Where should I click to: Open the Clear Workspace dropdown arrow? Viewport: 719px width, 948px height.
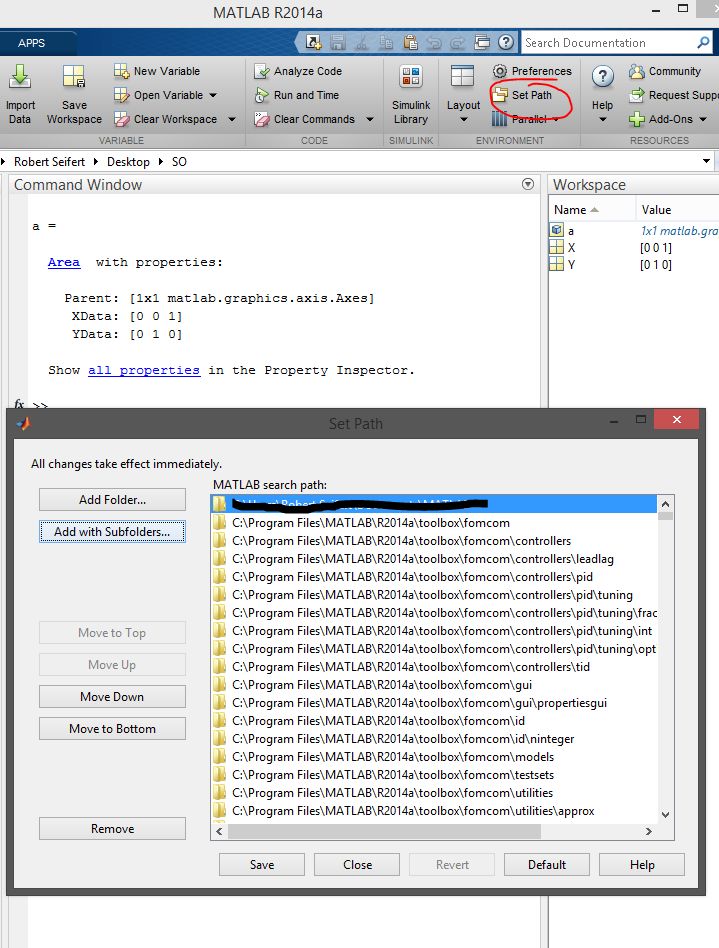(232, 120)
